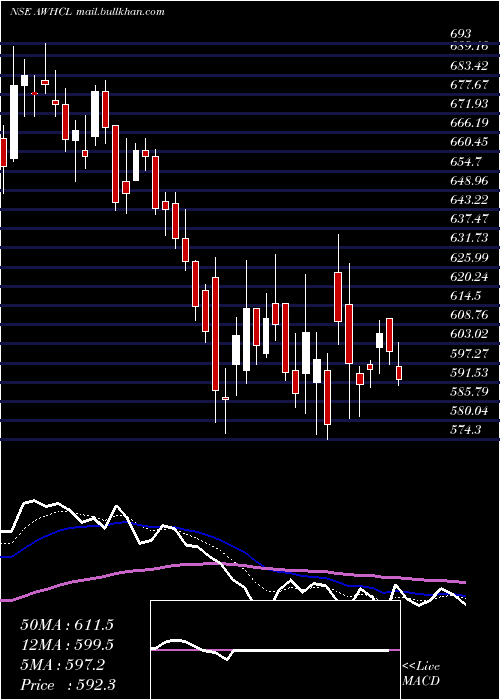This screenshot has height=700, width=500.
Task: Select the 677.67 price axis label
Action: tap(469, 85)
